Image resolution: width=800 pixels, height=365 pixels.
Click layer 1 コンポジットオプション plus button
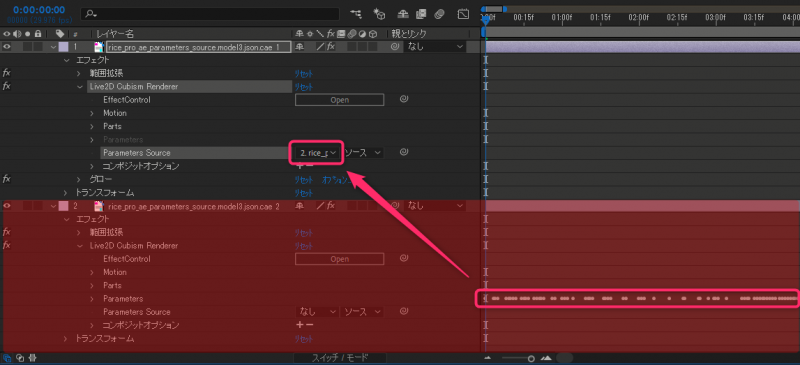pyautogui.click(x=299, y=166)
